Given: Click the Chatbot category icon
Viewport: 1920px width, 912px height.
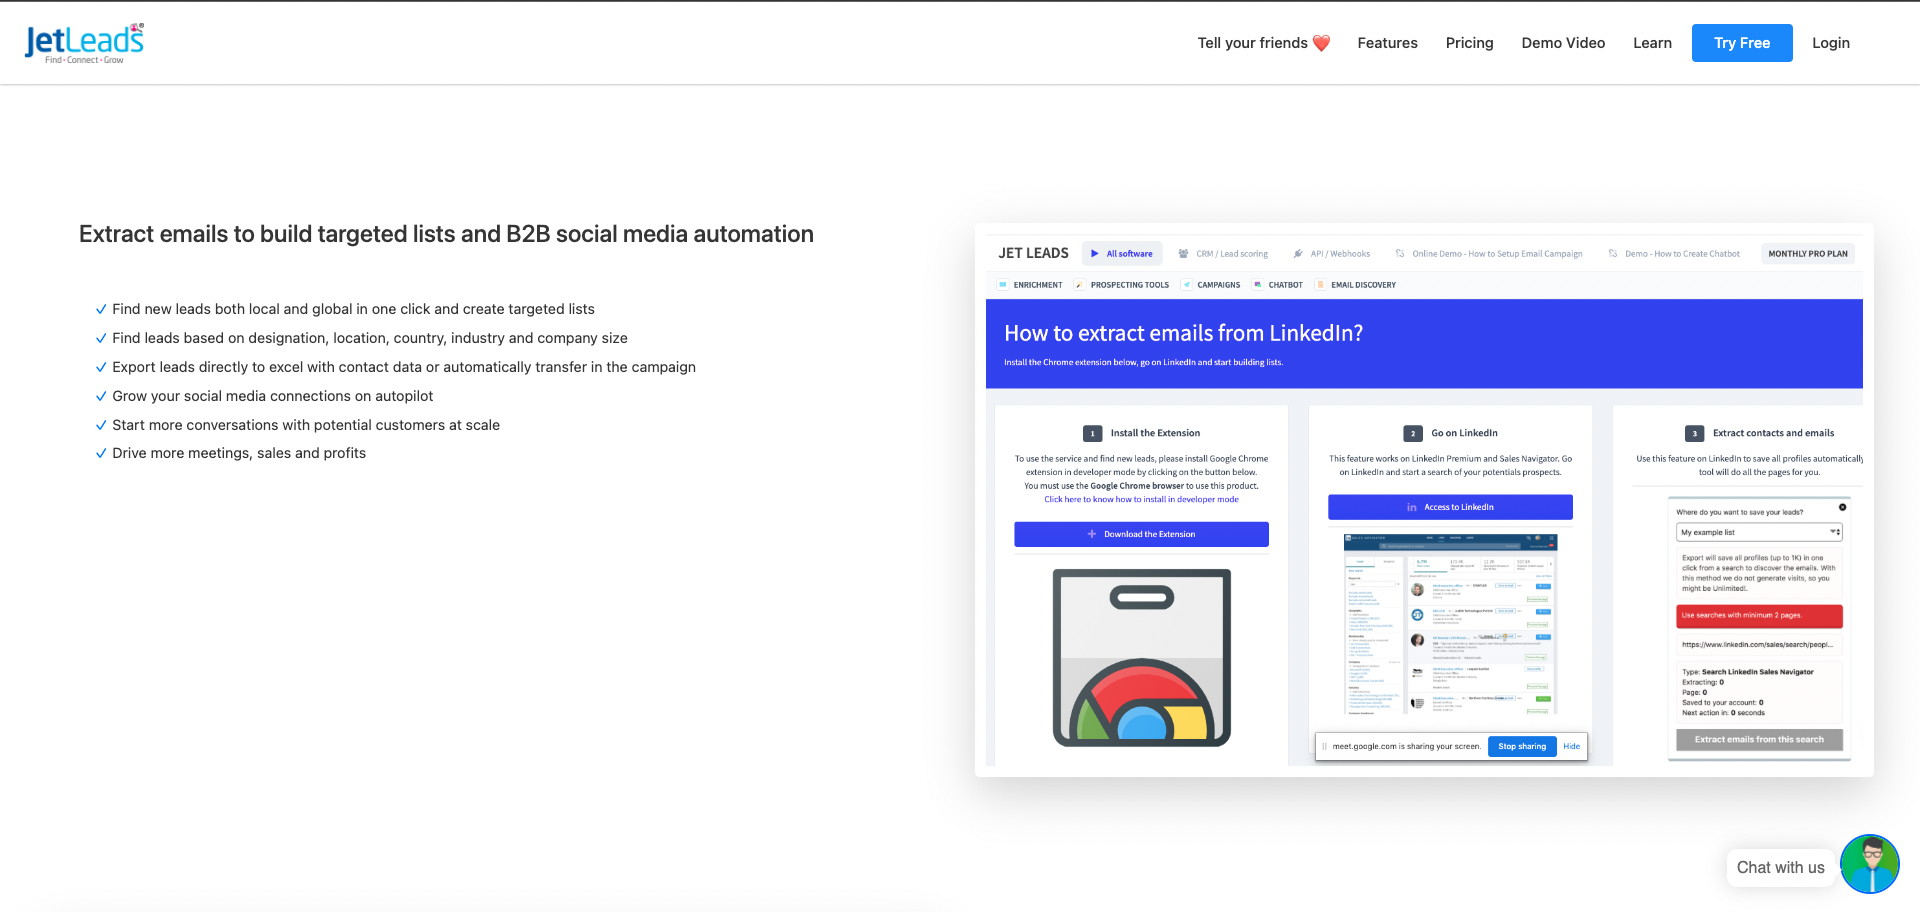Looking at the screenshot, I should (x=1258, y=285).
